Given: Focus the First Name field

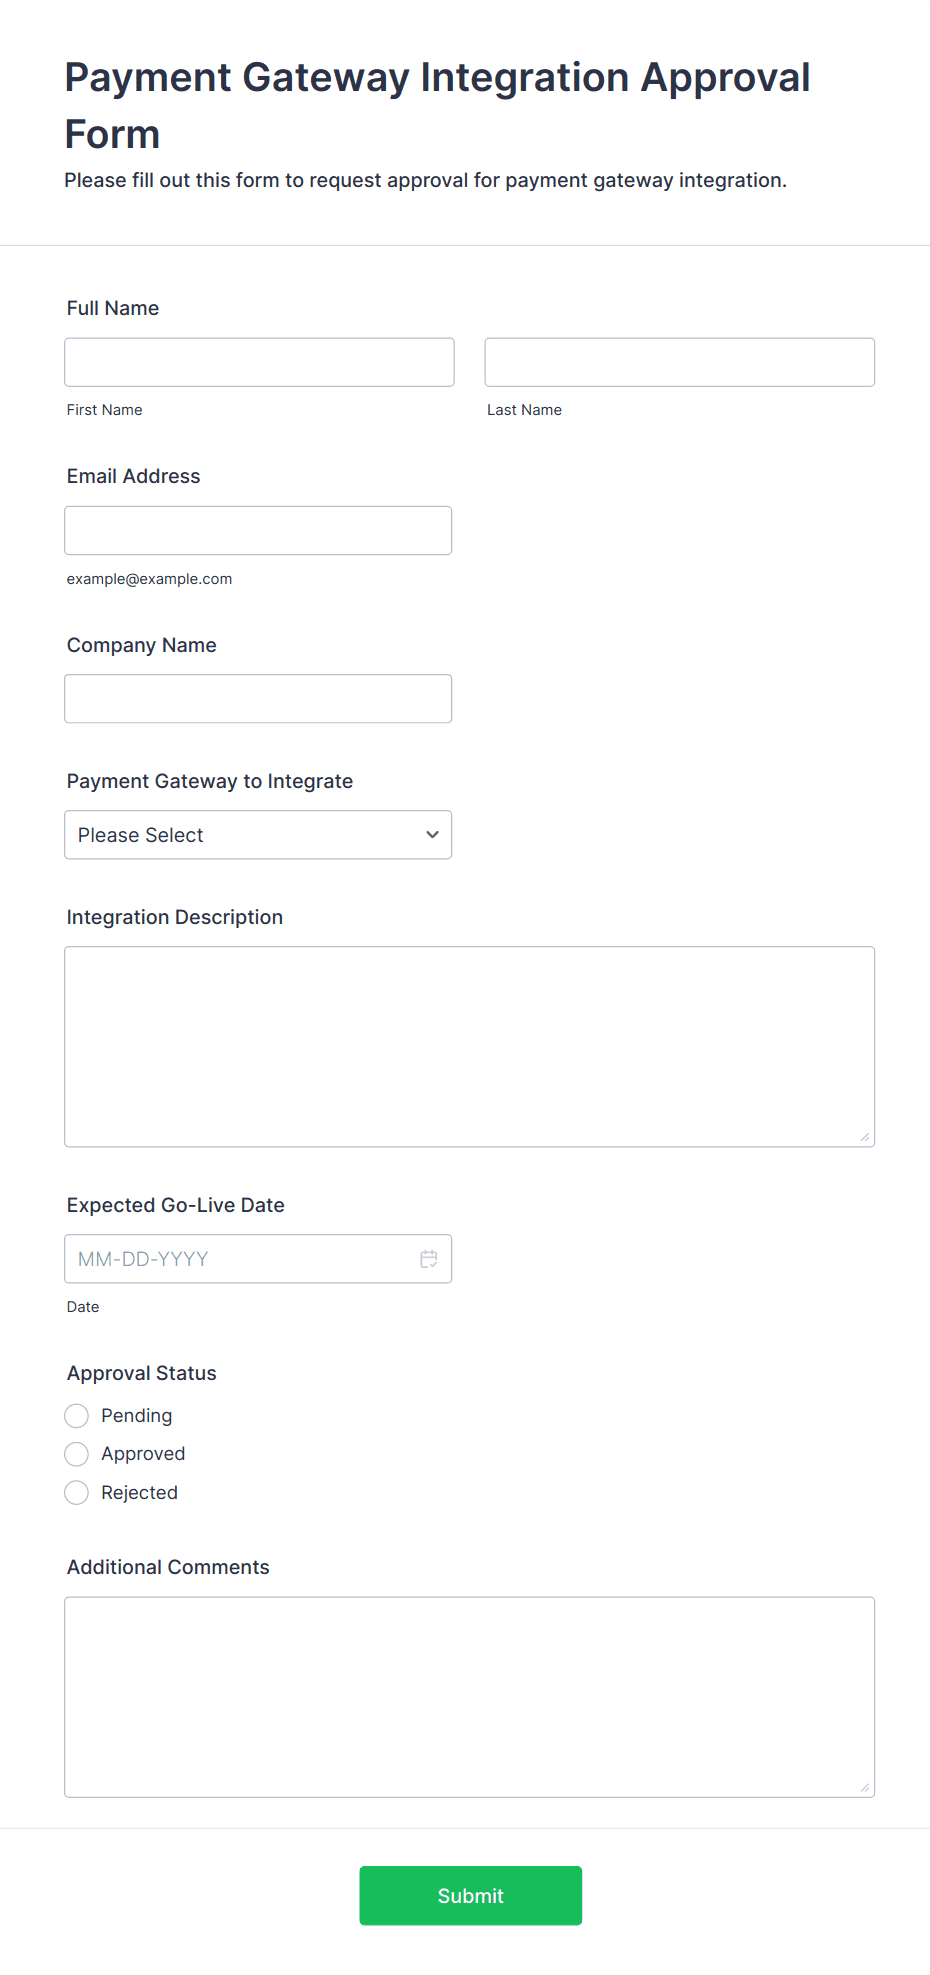Looking at the screenshot, I should coord(259,362).
